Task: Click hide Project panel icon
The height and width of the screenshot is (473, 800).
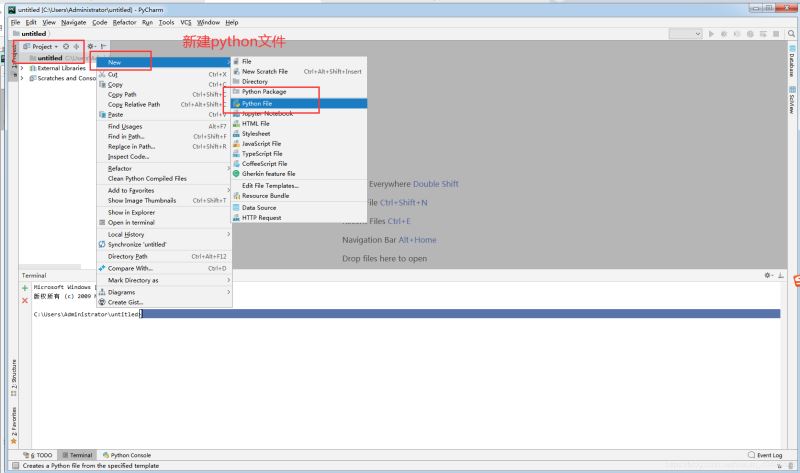Action: [104, 46]
